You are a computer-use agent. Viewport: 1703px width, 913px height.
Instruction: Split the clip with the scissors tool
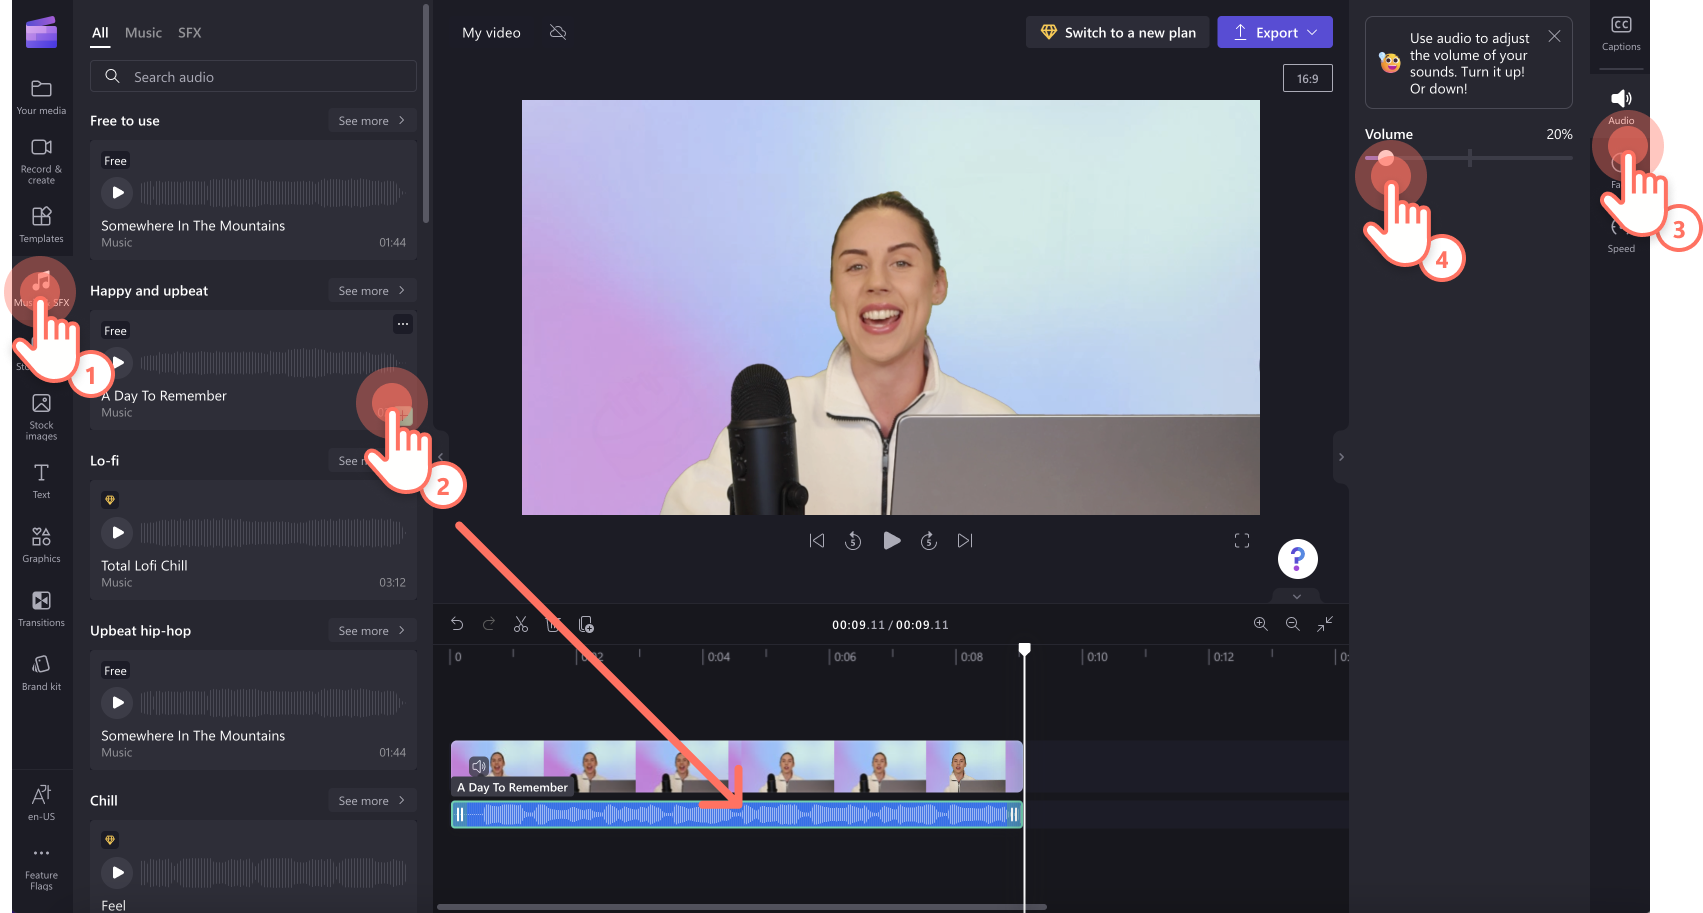point(521,624)
